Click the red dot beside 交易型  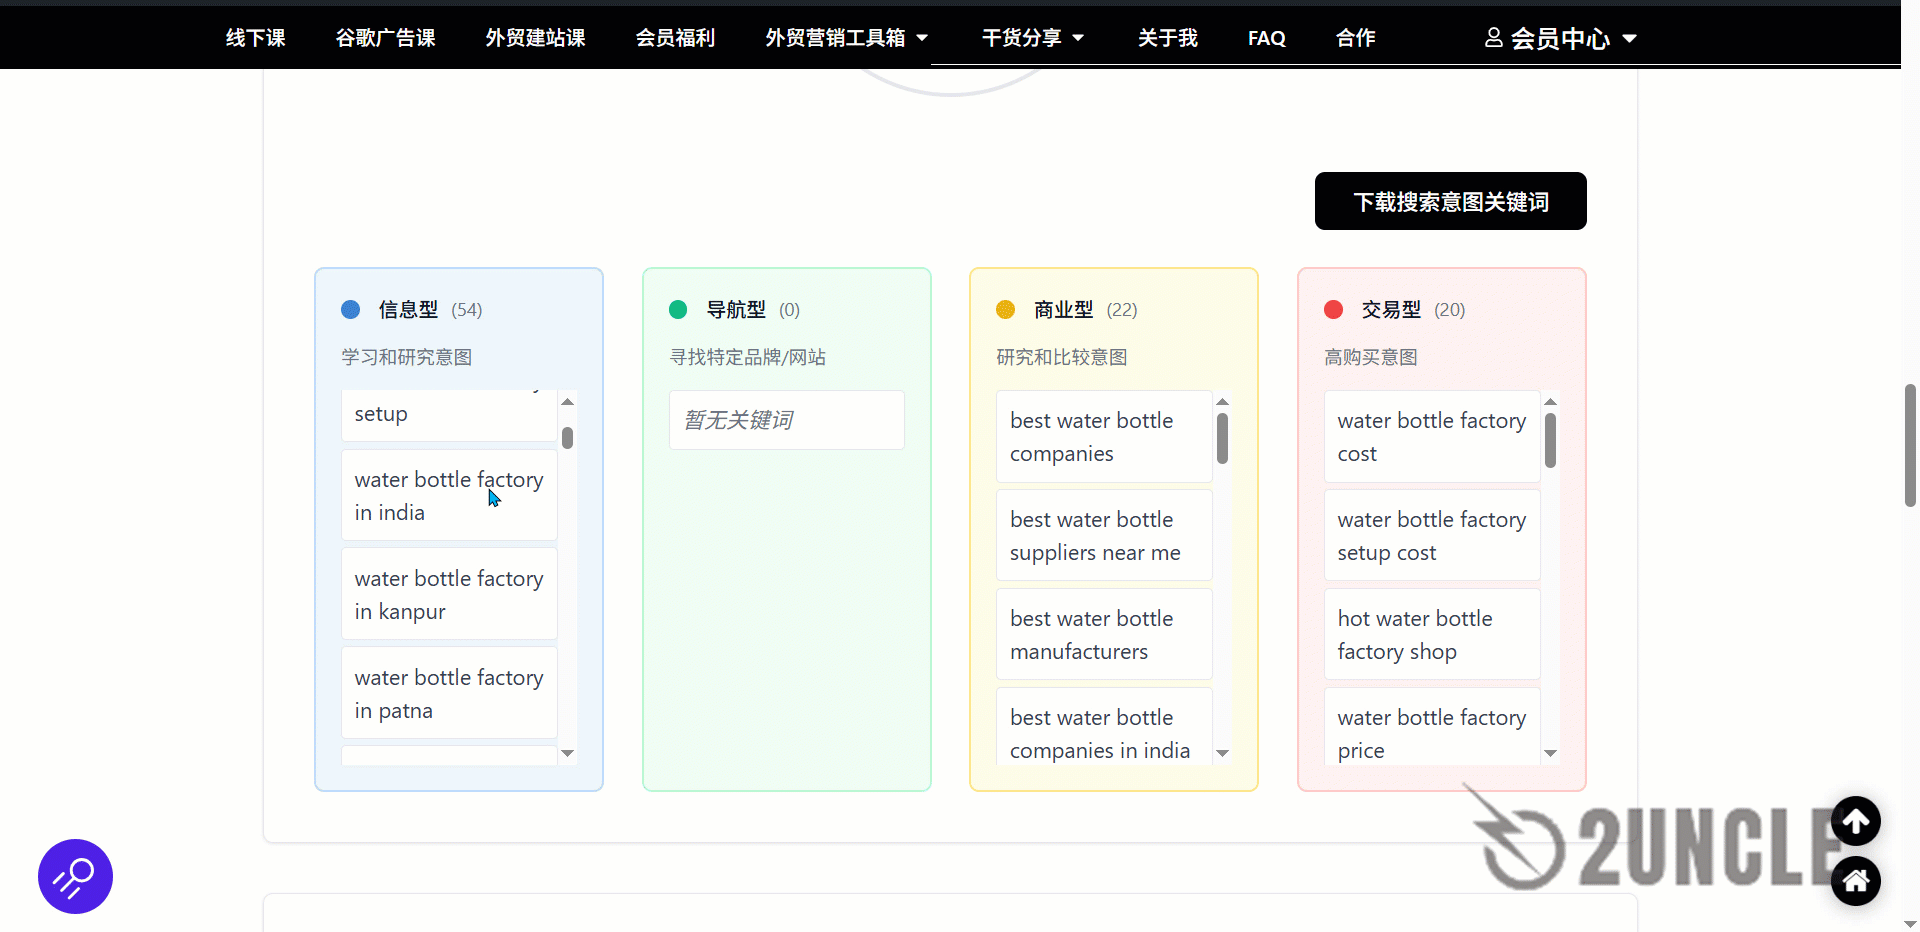point(1333,310)
